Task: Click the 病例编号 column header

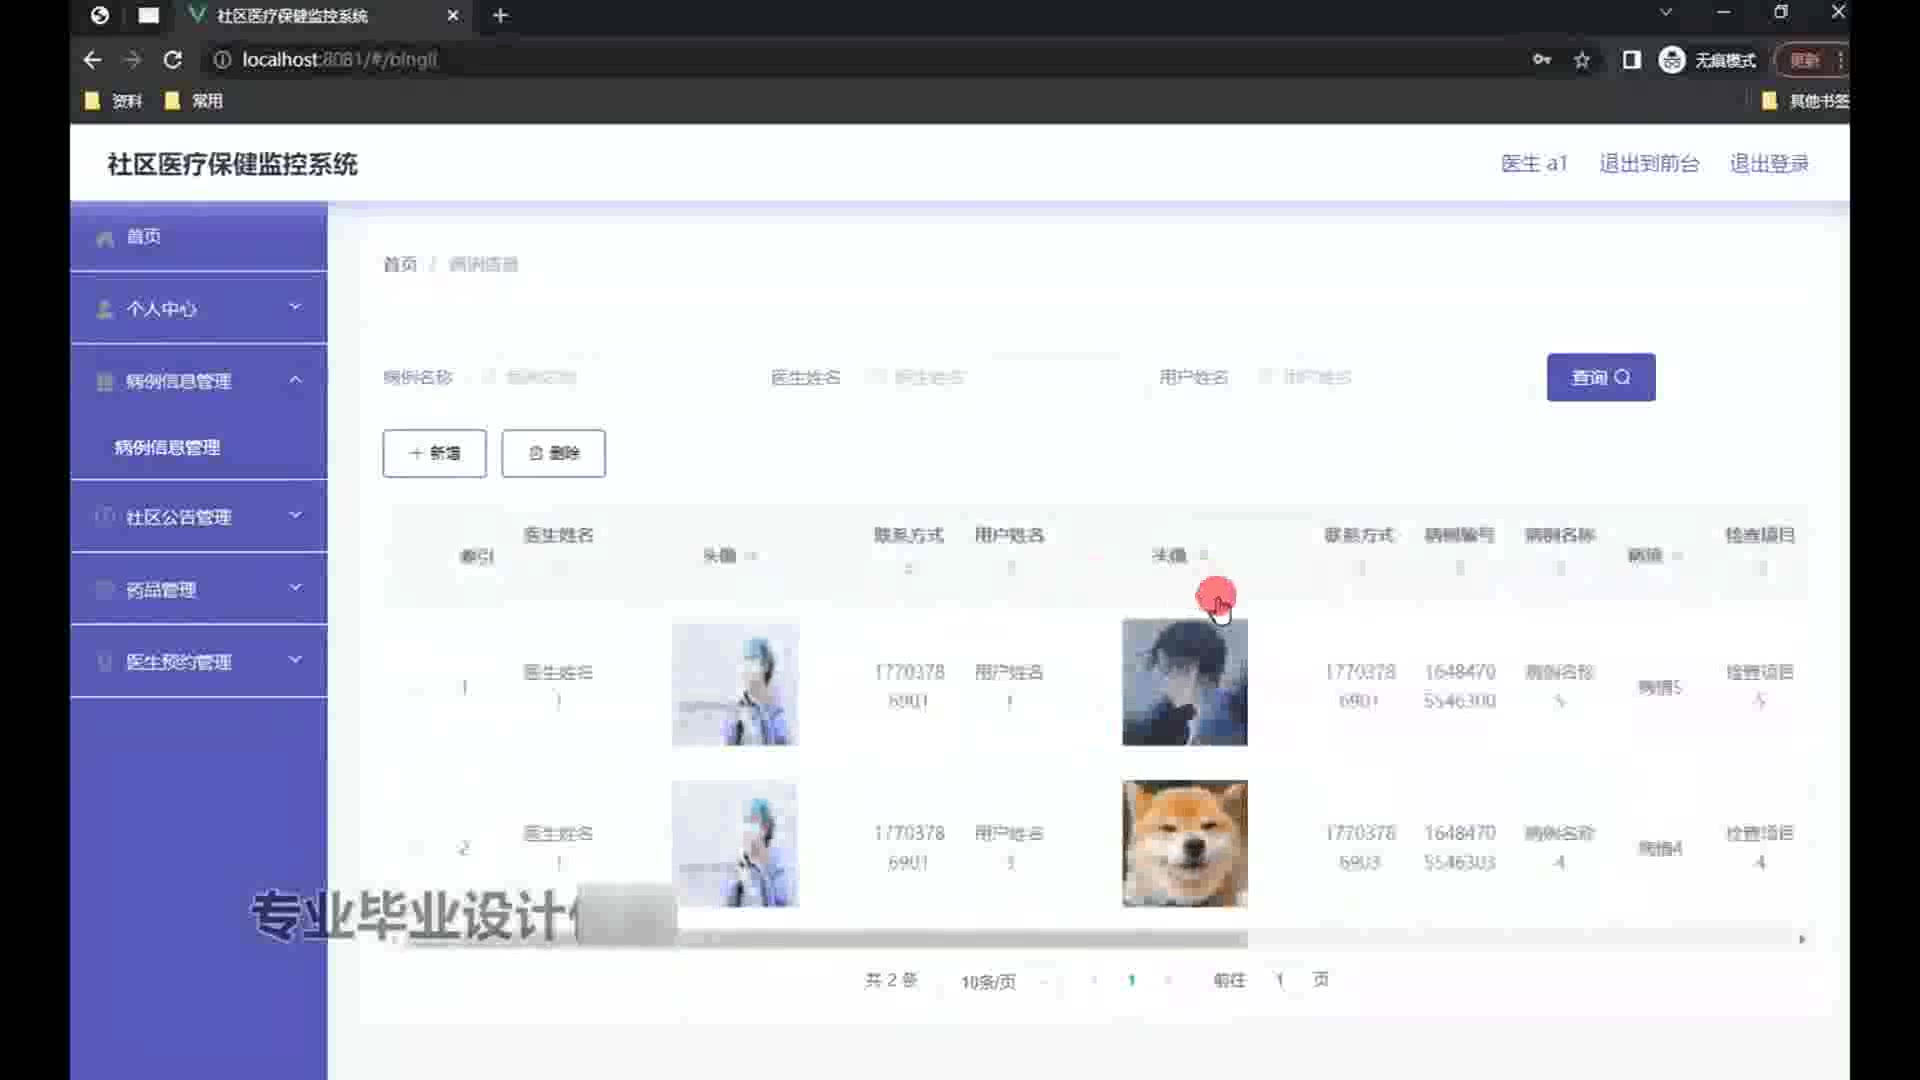Action: coord(1459,535)
